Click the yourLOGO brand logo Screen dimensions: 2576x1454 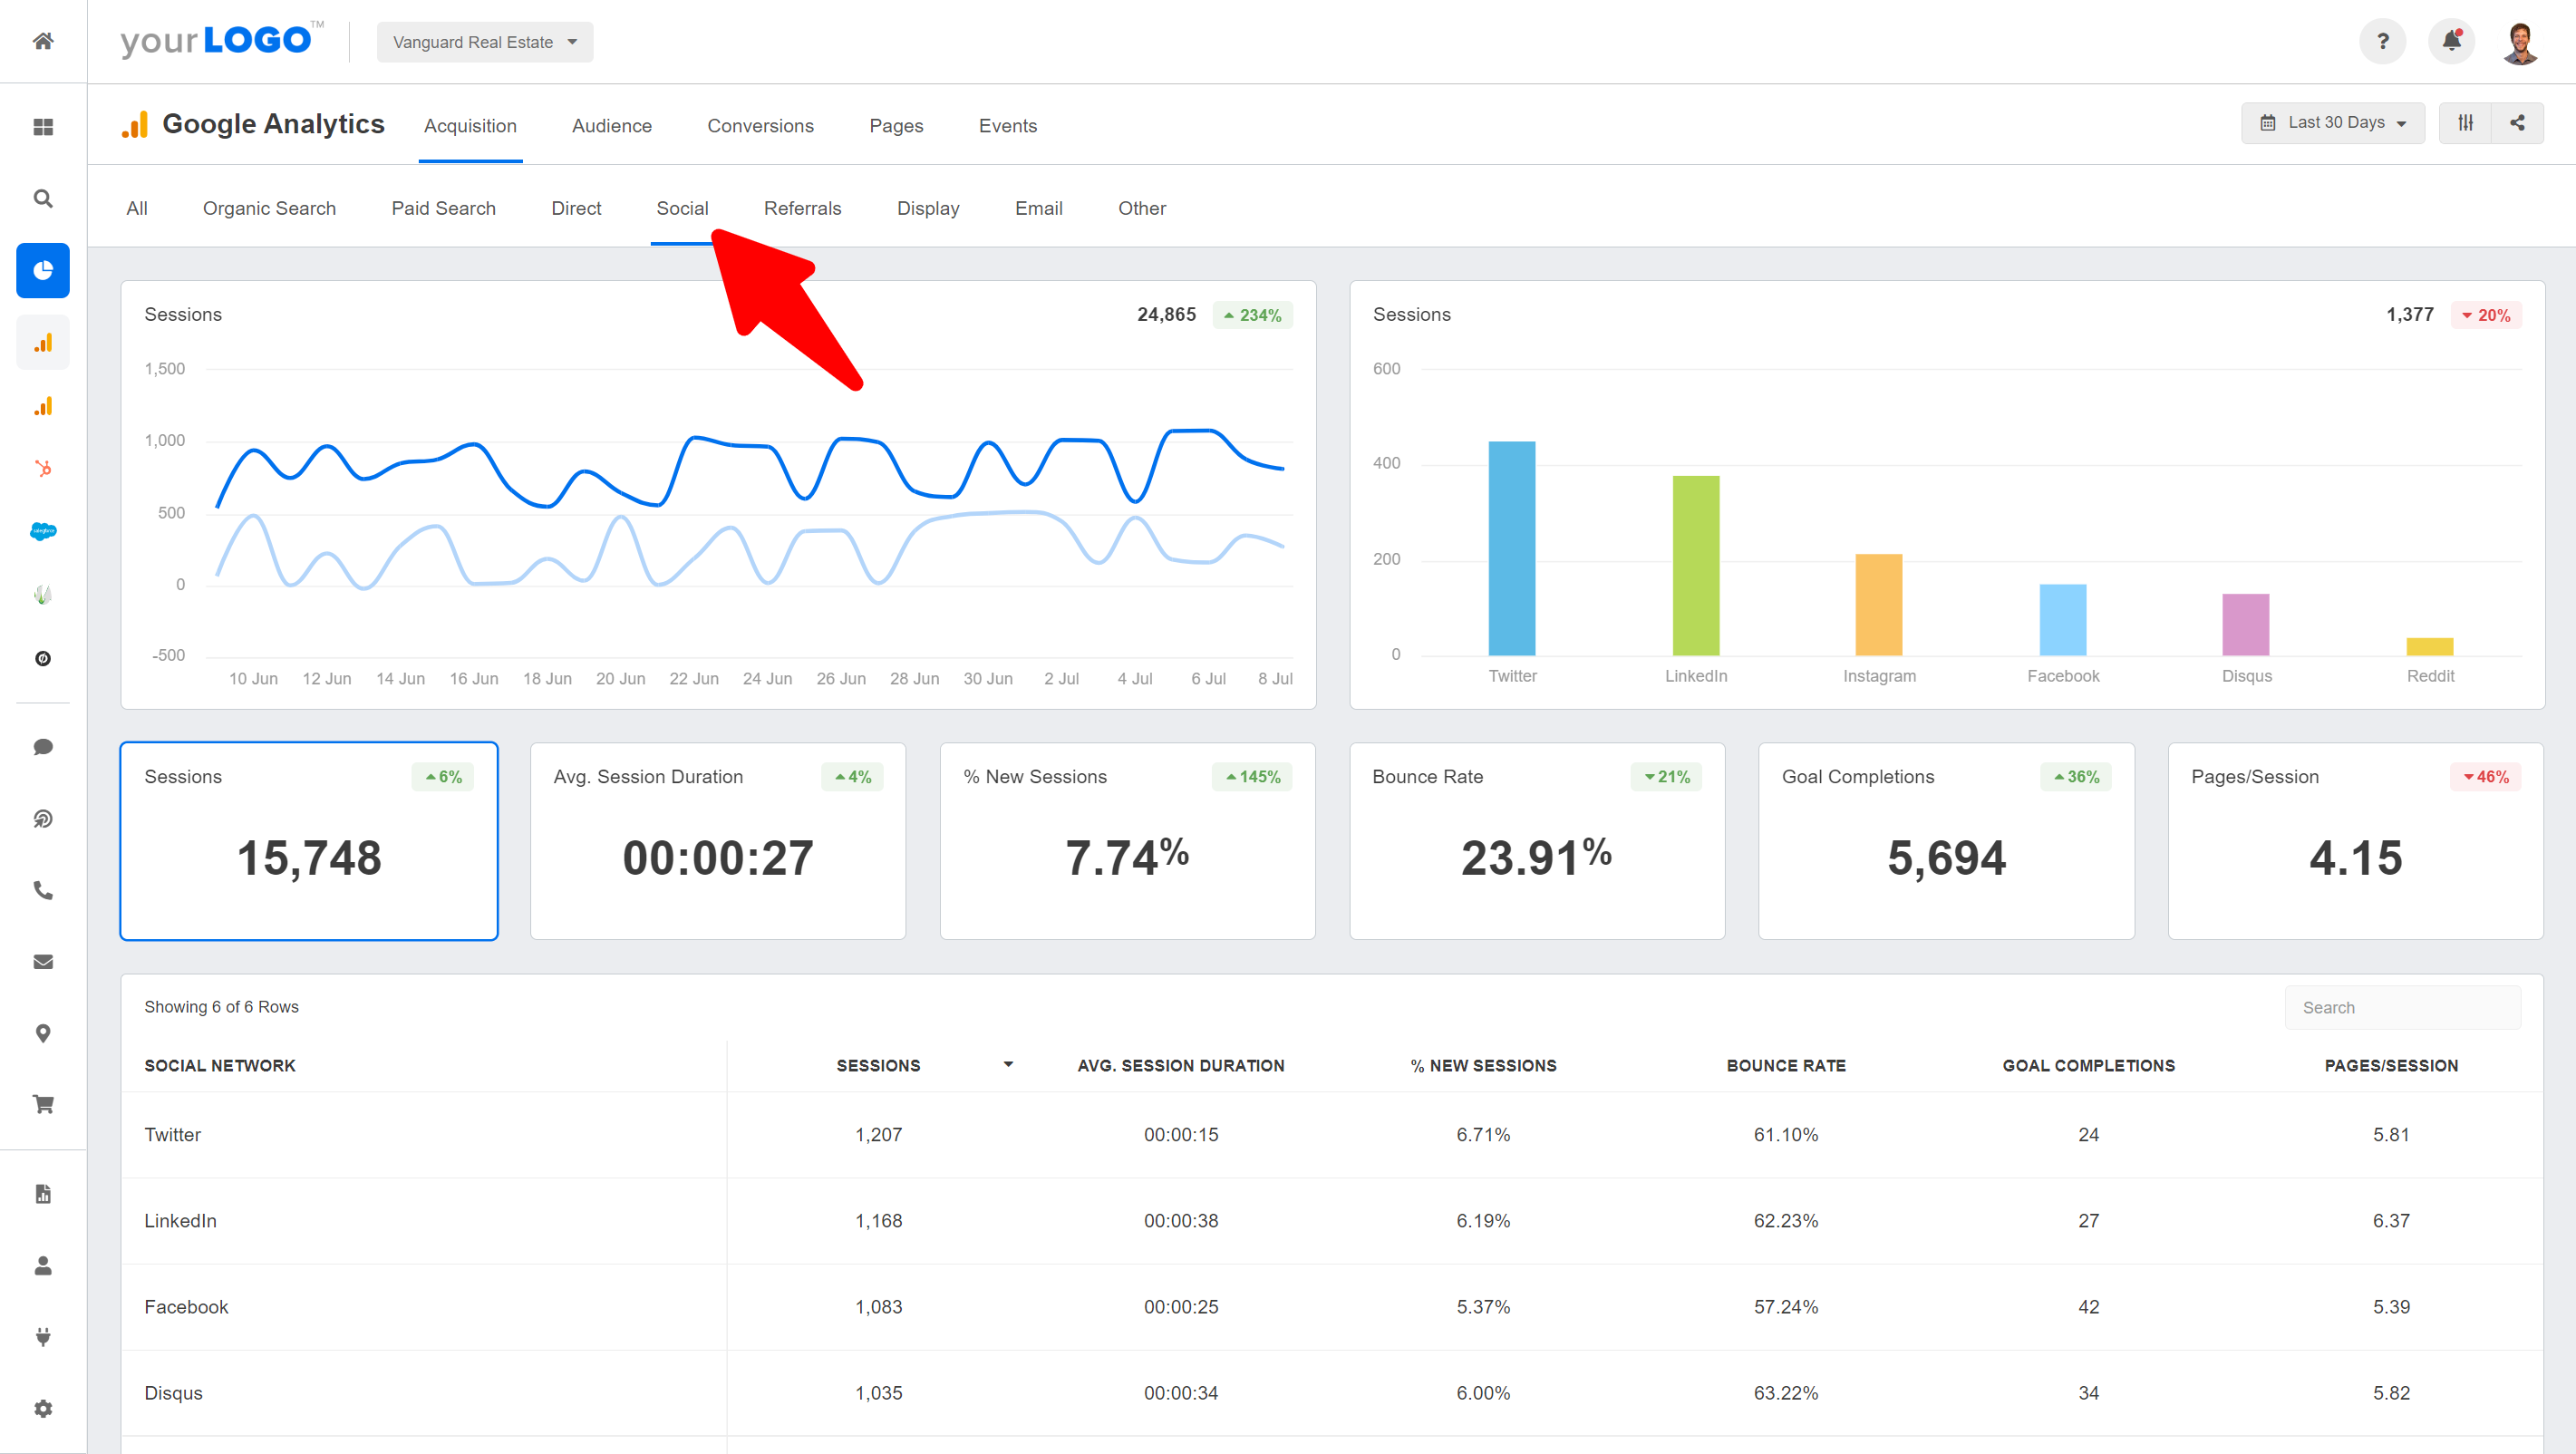coord(222,41)
